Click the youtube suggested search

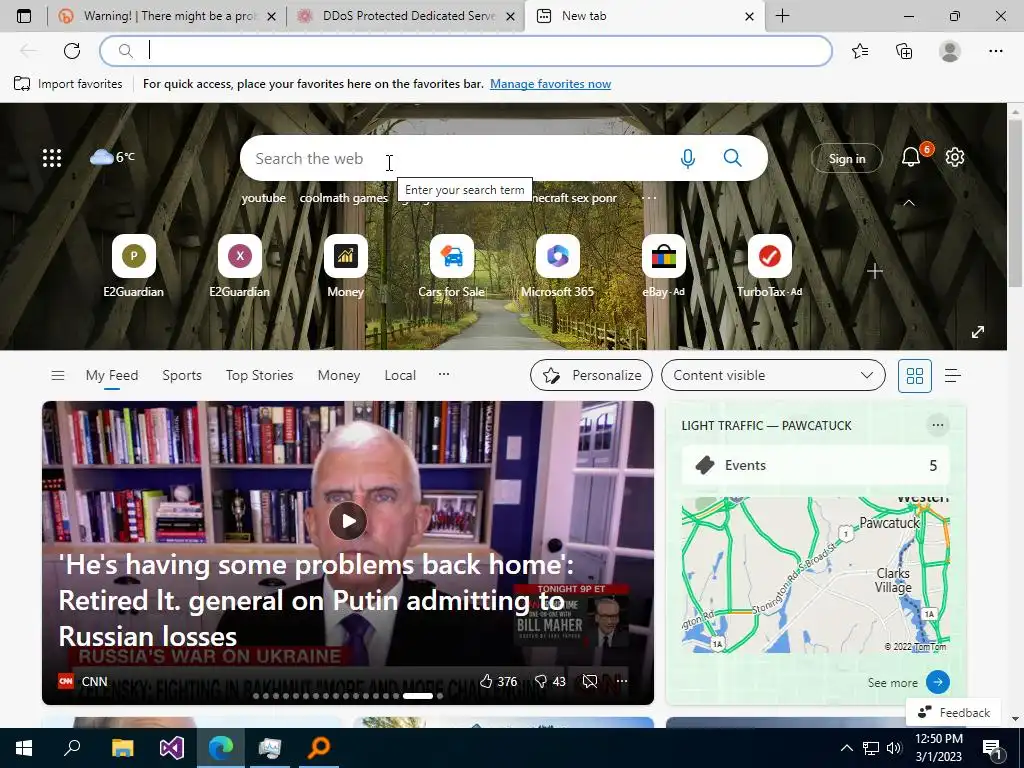pyautogui.click(x=263, y=198)
